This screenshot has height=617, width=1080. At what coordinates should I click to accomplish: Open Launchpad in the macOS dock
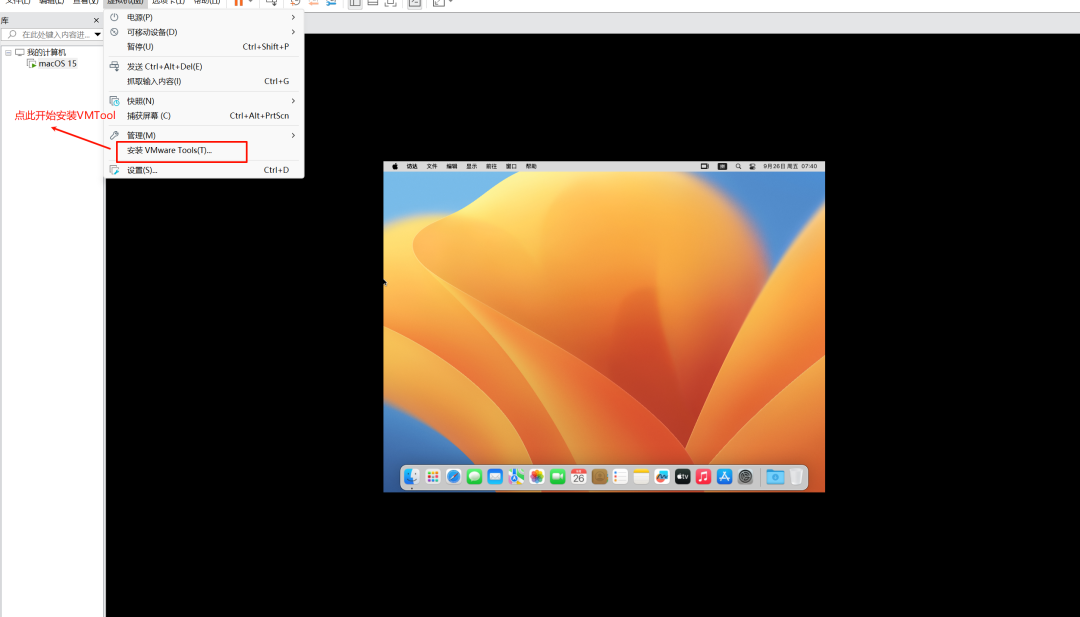[x=433, y=477]
